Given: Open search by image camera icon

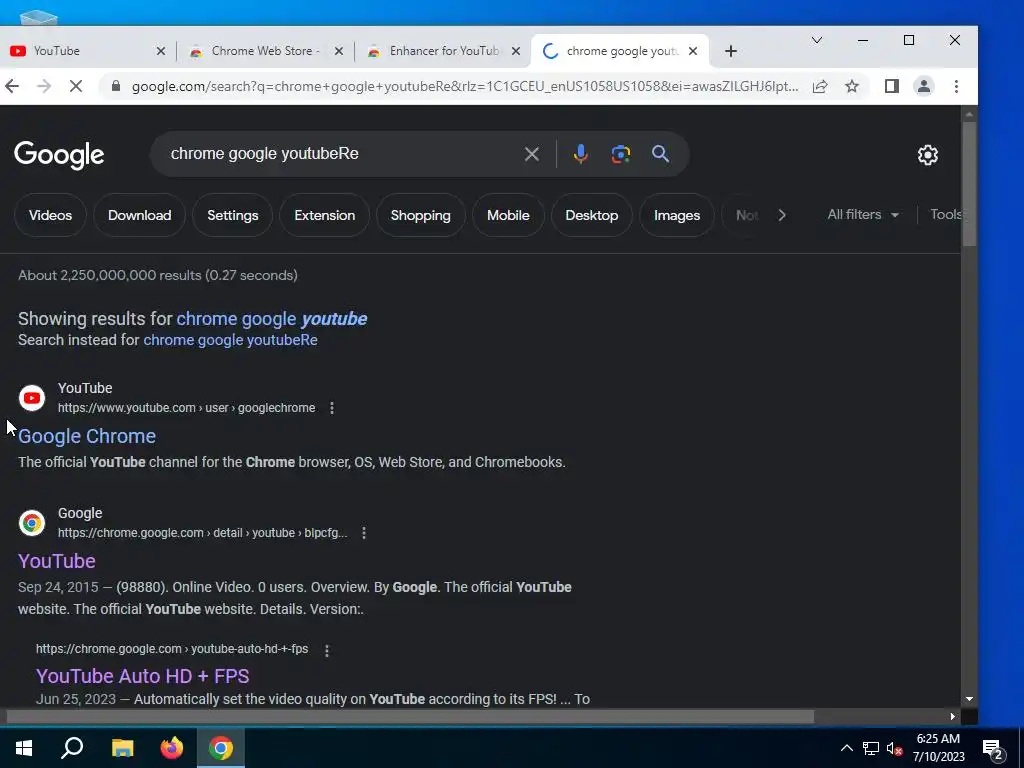Looking at the screenshot, I should (620, 154).
